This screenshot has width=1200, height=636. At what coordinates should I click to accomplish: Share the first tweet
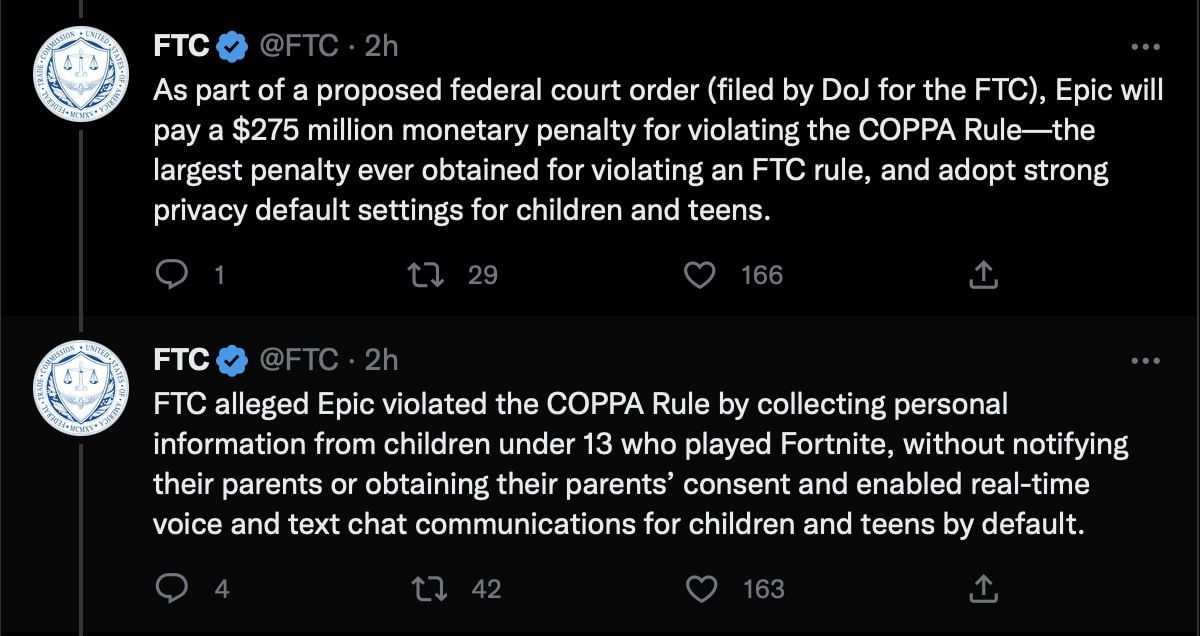(983, 273)
